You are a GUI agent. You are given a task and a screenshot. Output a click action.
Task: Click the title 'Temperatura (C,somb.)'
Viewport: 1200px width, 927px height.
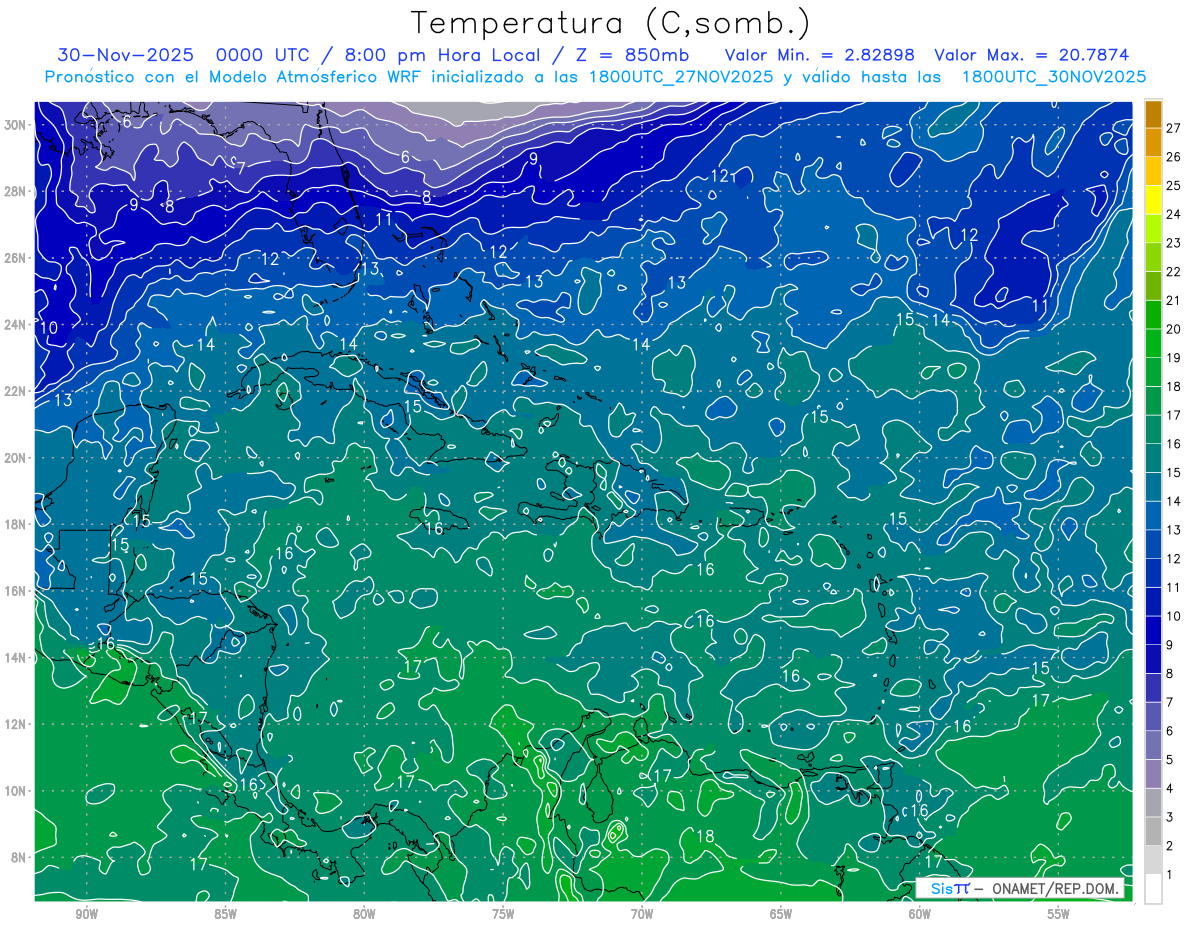coord(611,22)
